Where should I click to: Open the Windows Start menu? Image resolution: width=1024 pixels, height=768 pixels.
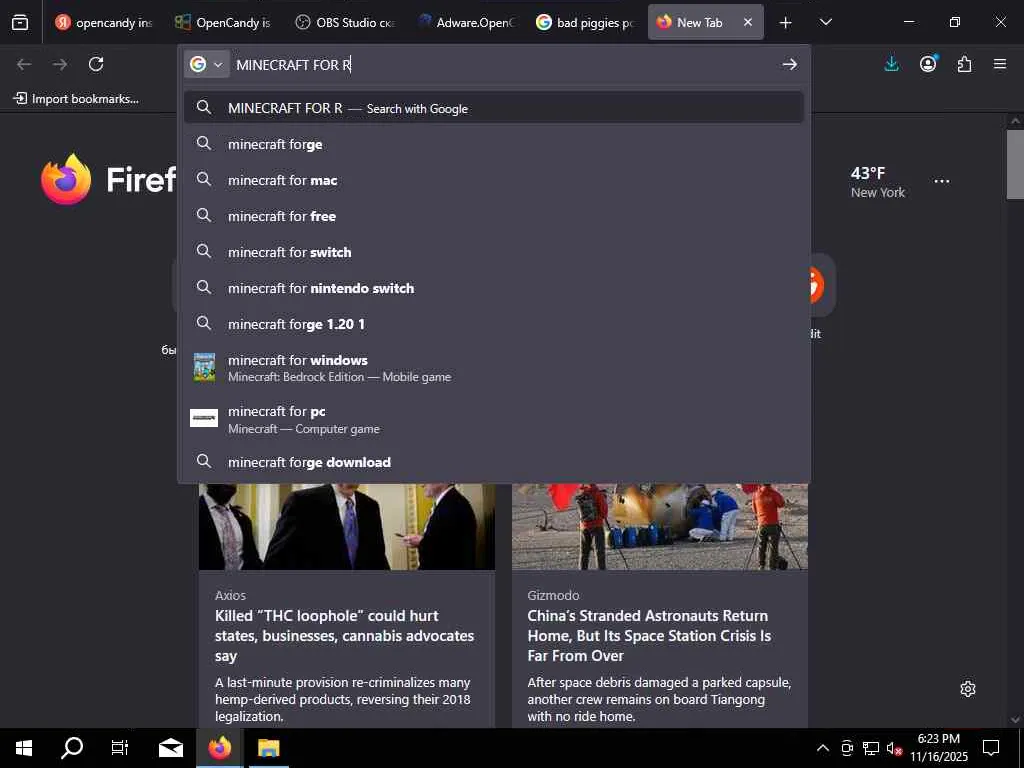pyautogui.click(x=24, y=748)
